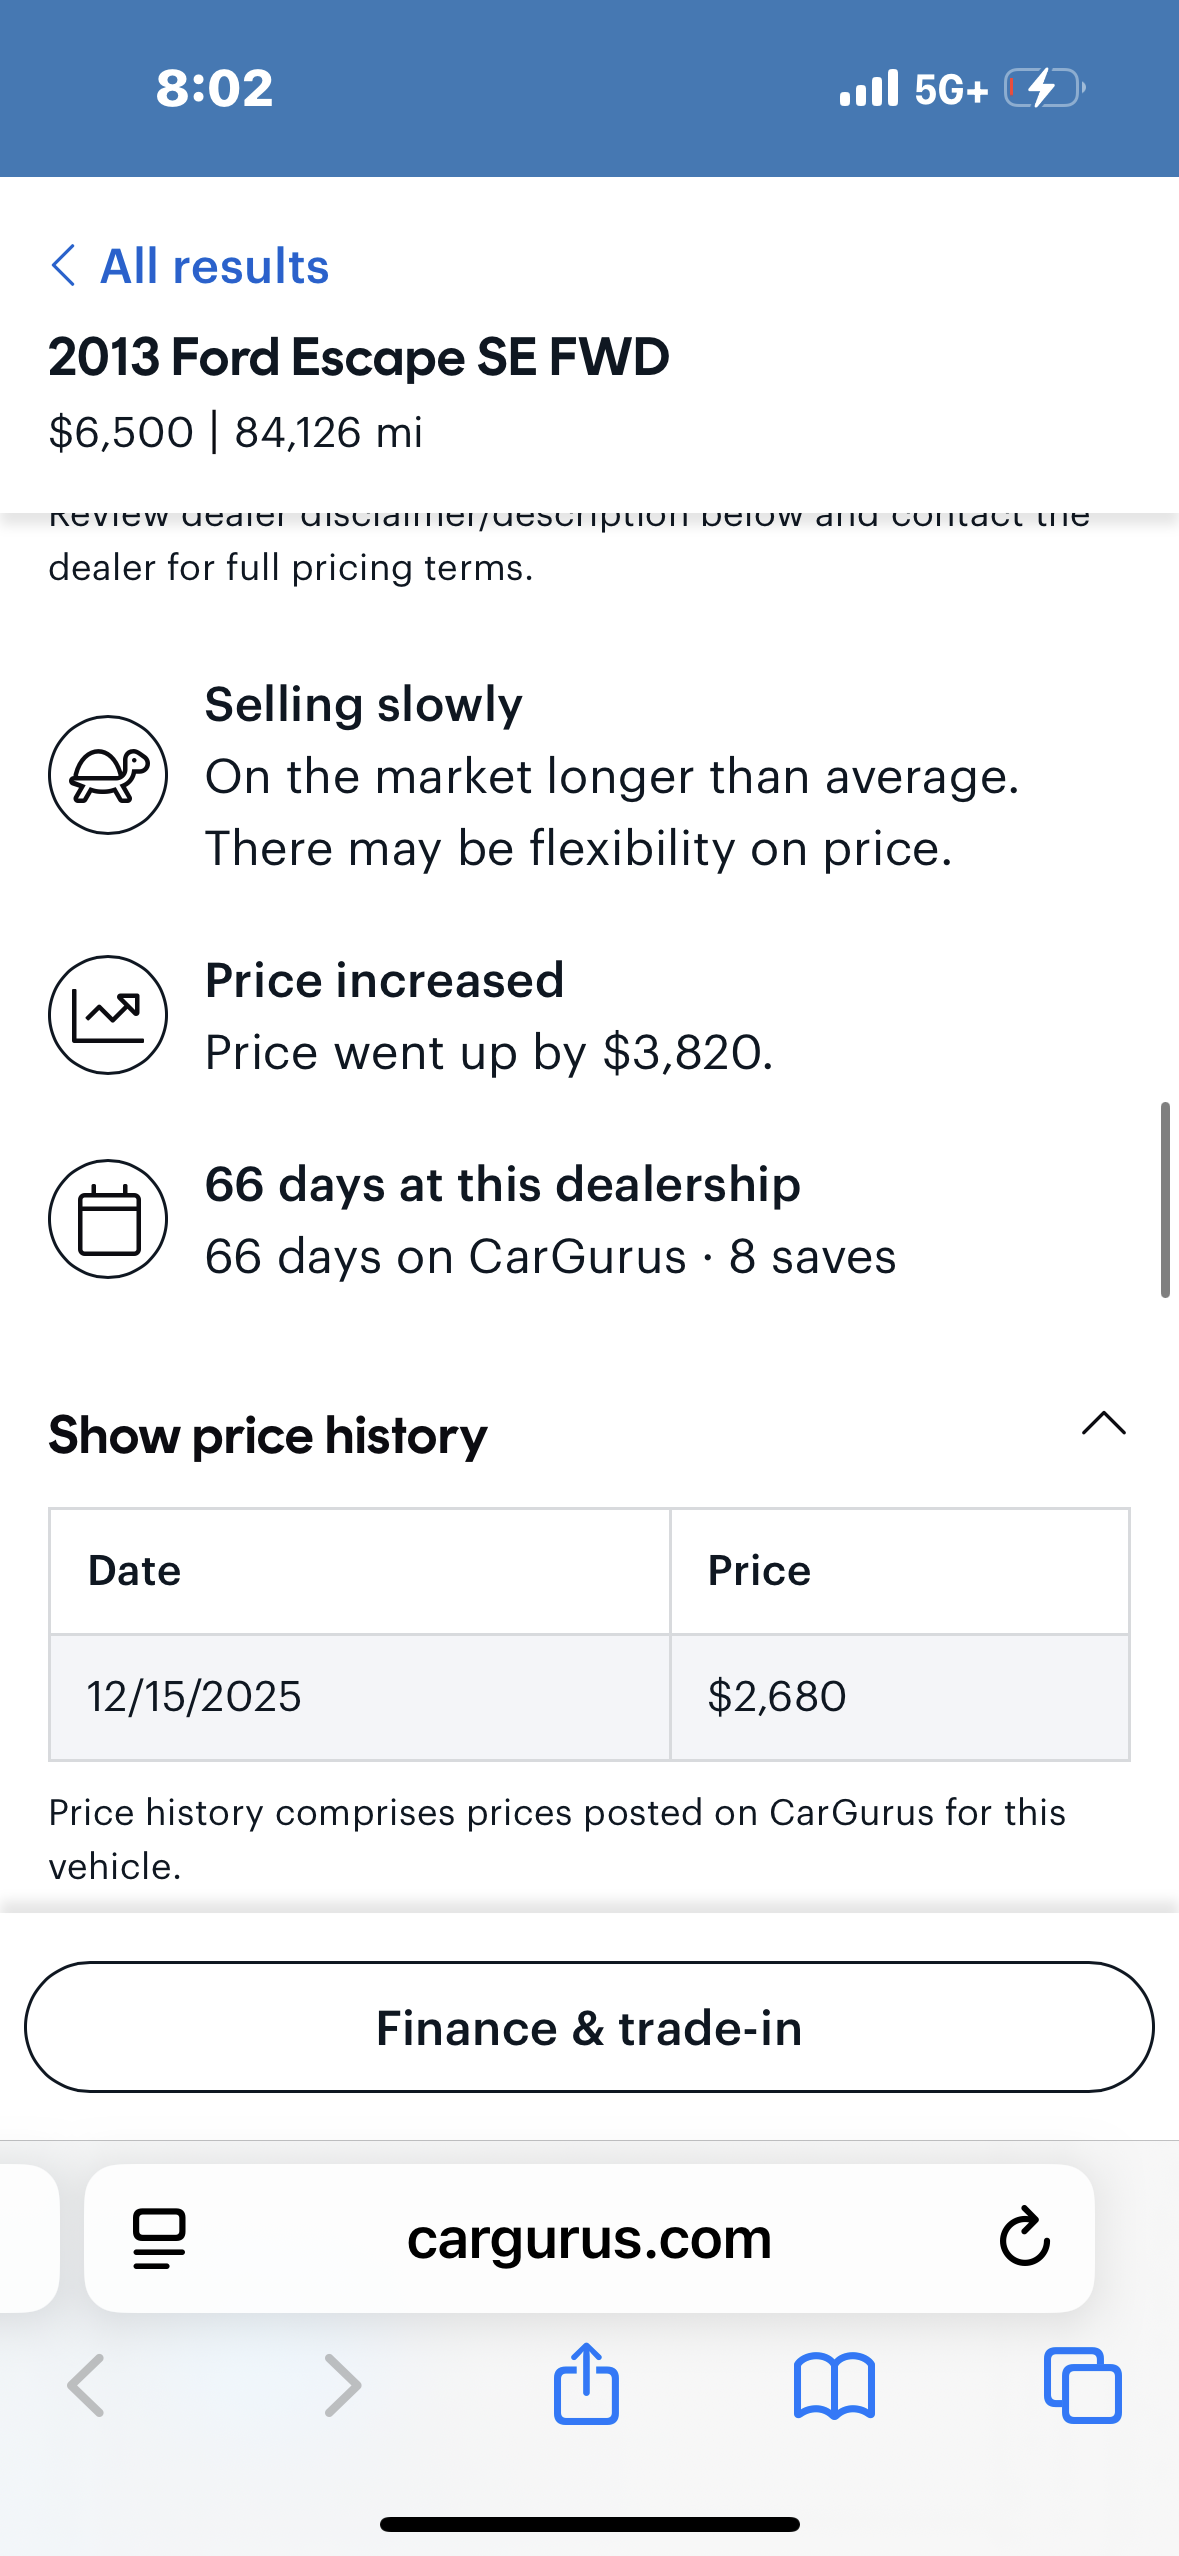Viewport: 1179px width, 2556px height.
Task: Open the page reader menu icon
Action: [x=159, y=2237]
